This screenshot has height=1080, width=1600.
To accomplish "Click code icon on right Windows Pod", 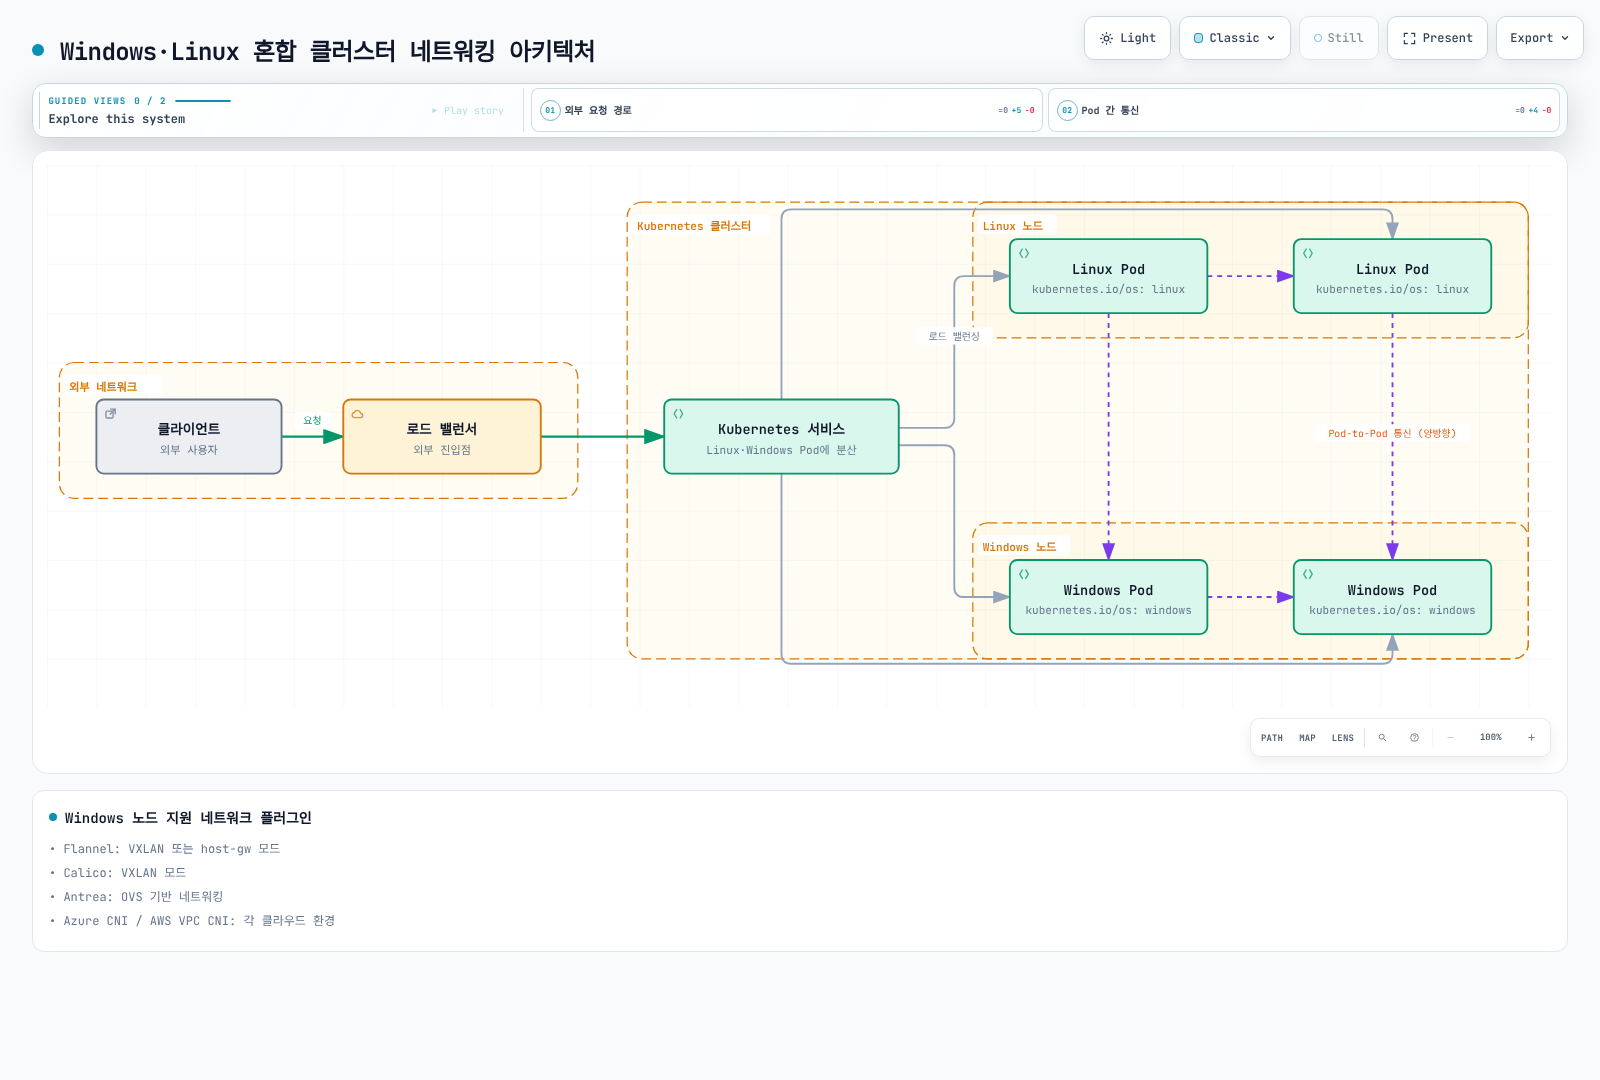I will [x=1308, y=575].
